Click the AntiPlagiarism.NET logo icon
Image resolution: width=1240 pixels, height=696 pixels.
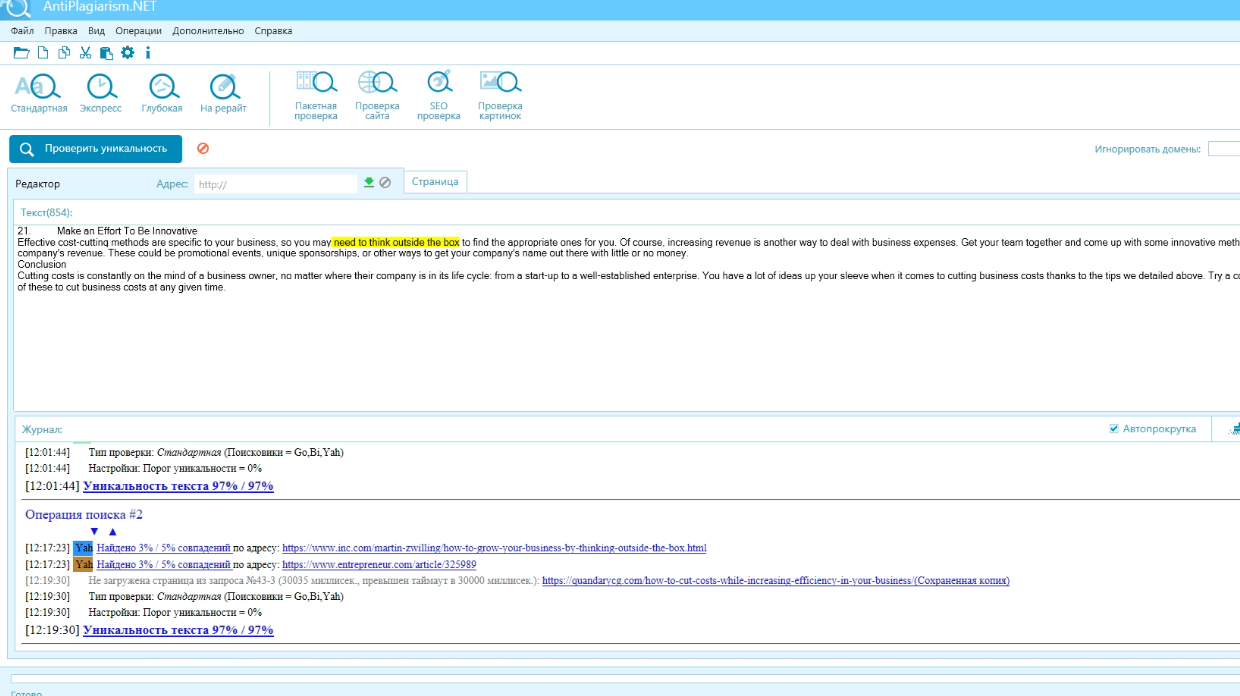click(x=15, y=8)
